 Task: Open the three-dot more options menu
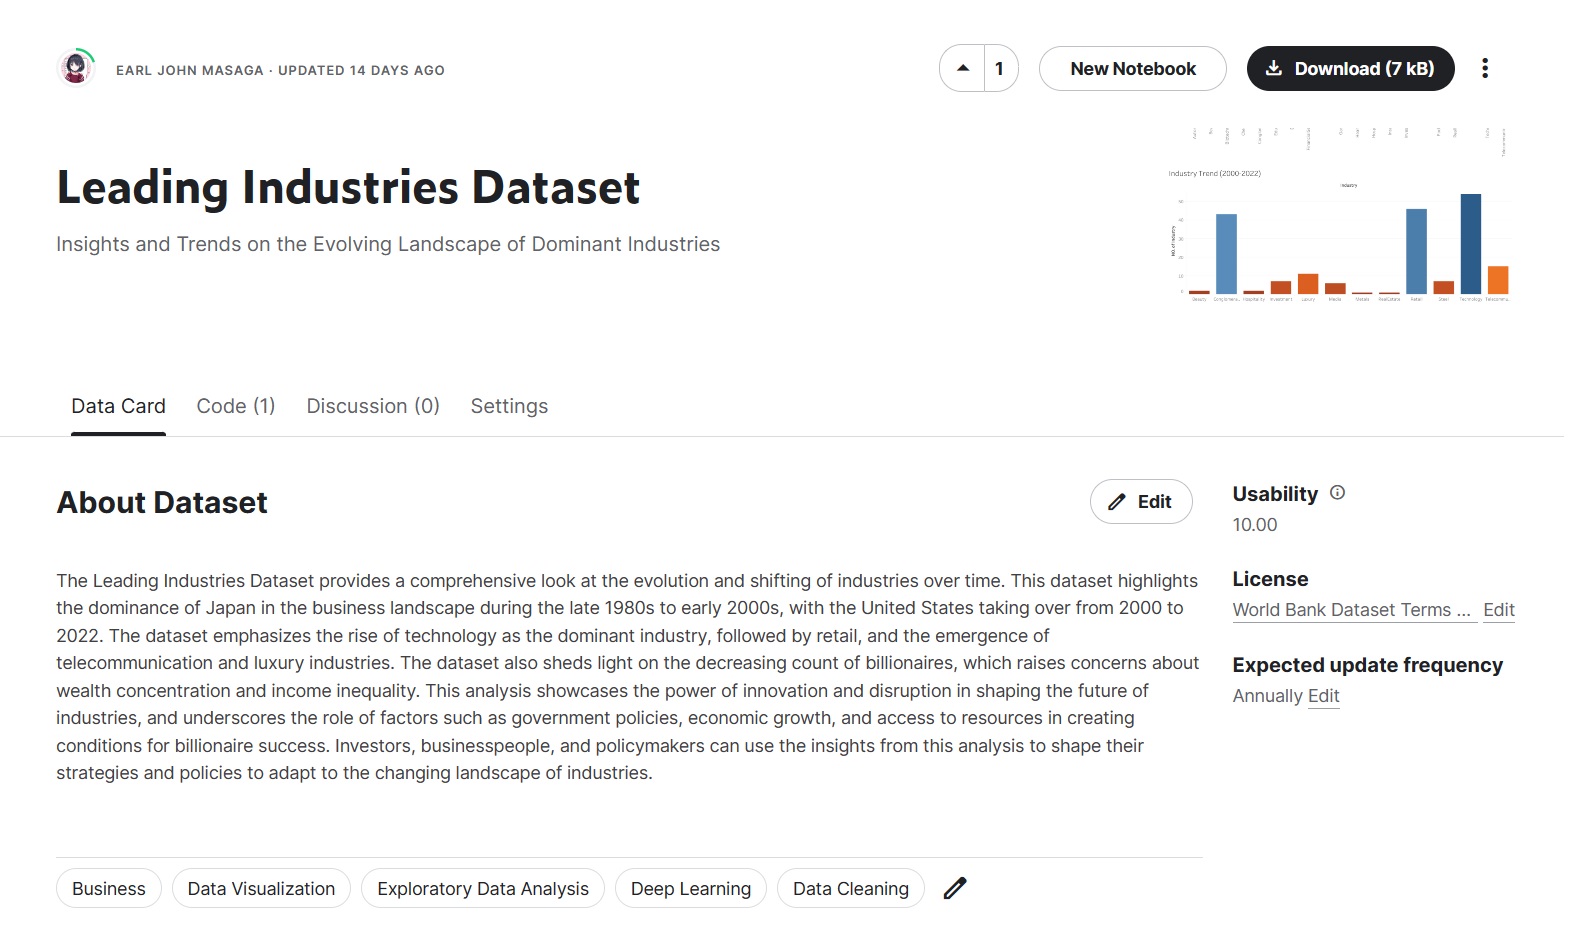[1484, 69]
